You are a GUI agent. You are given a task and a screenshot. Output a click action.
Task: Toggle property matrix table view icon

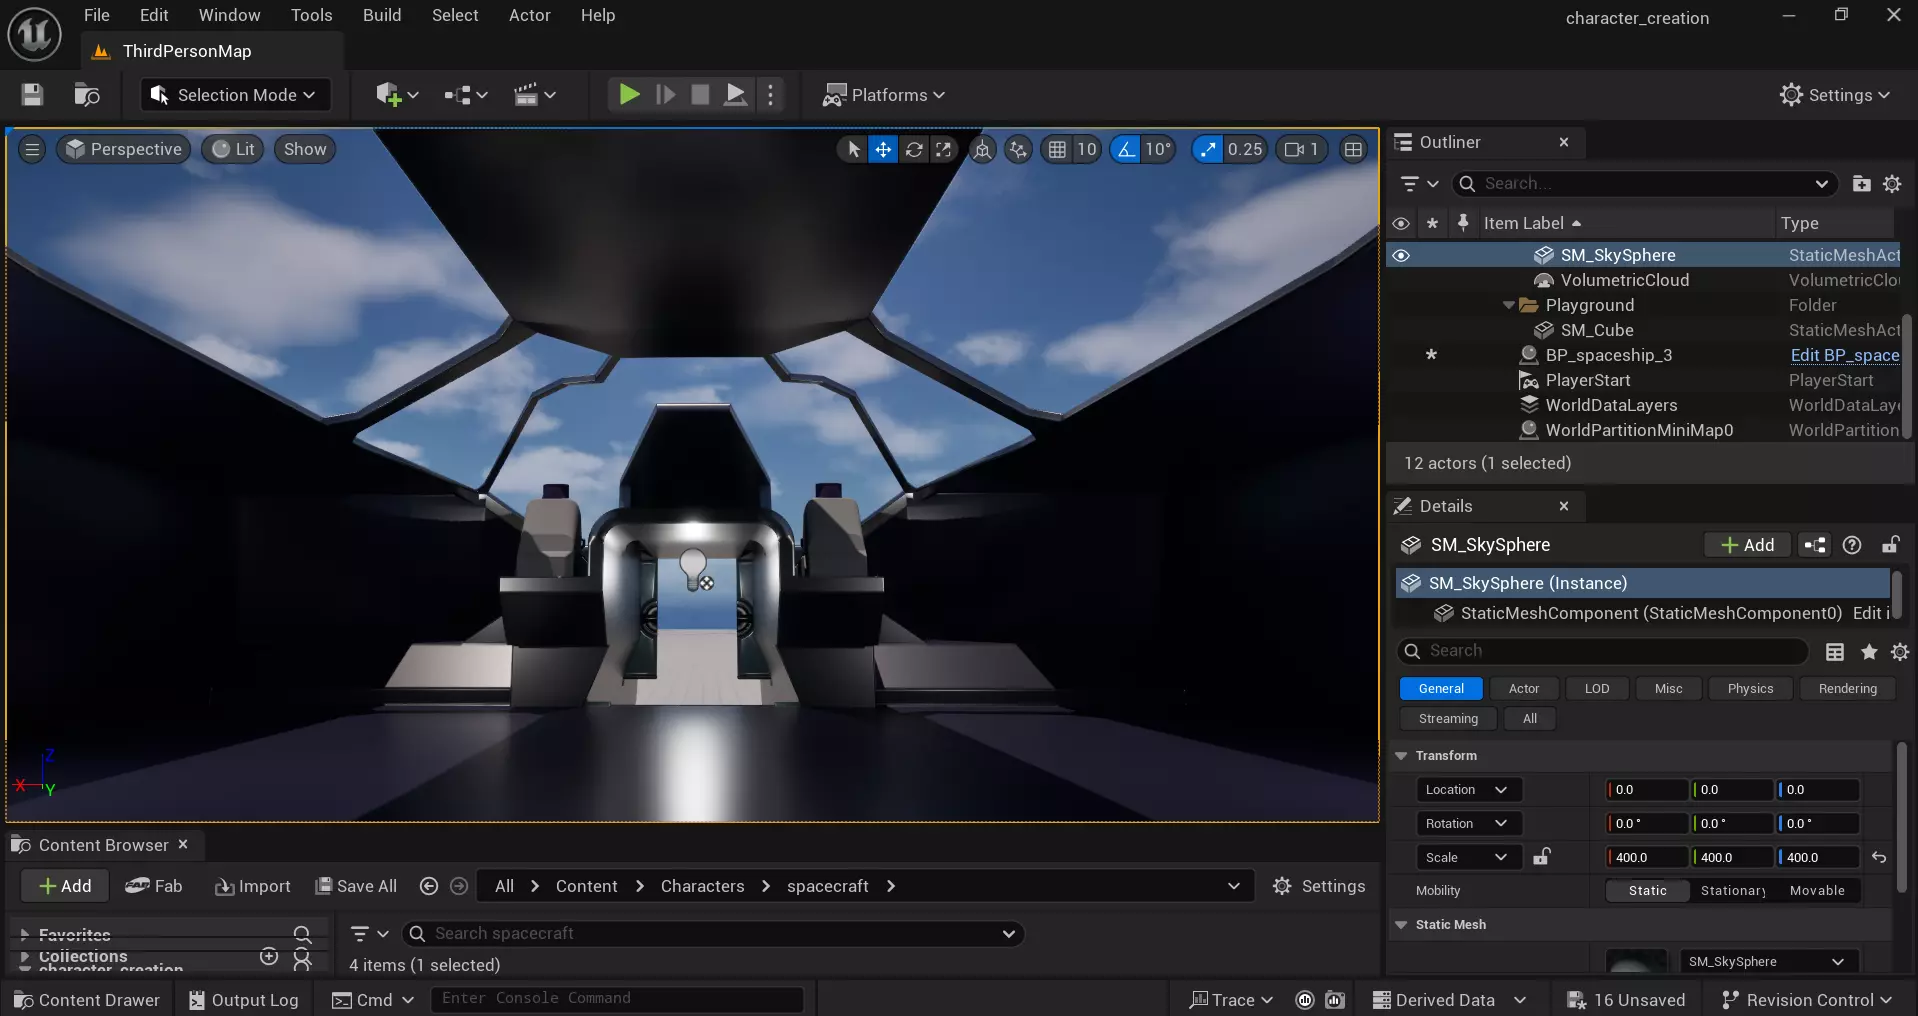(1835, 652)
